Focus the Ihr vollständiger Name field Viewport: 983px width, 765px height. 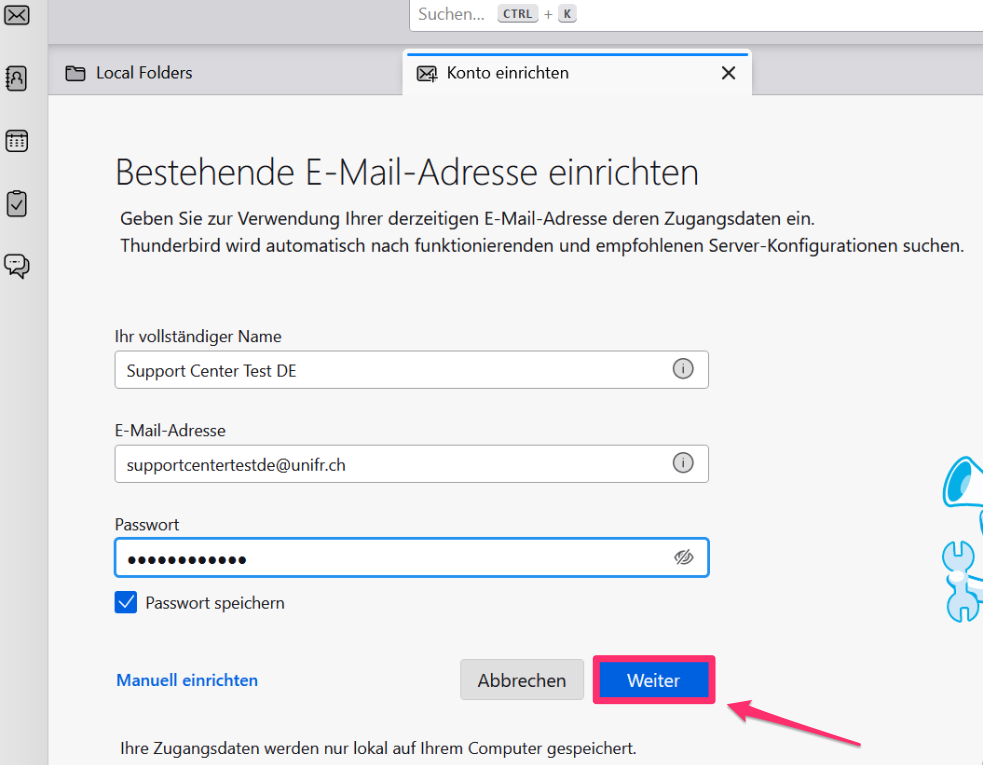click(x=390, y=370)
